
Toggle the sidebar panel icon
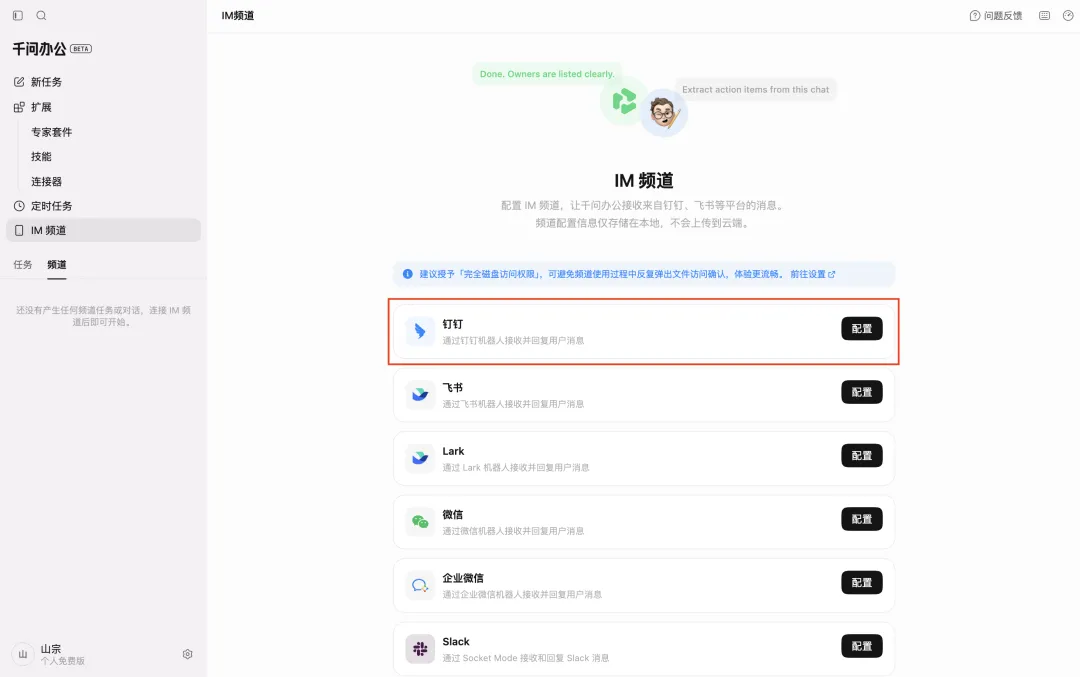tap(18, 15)
